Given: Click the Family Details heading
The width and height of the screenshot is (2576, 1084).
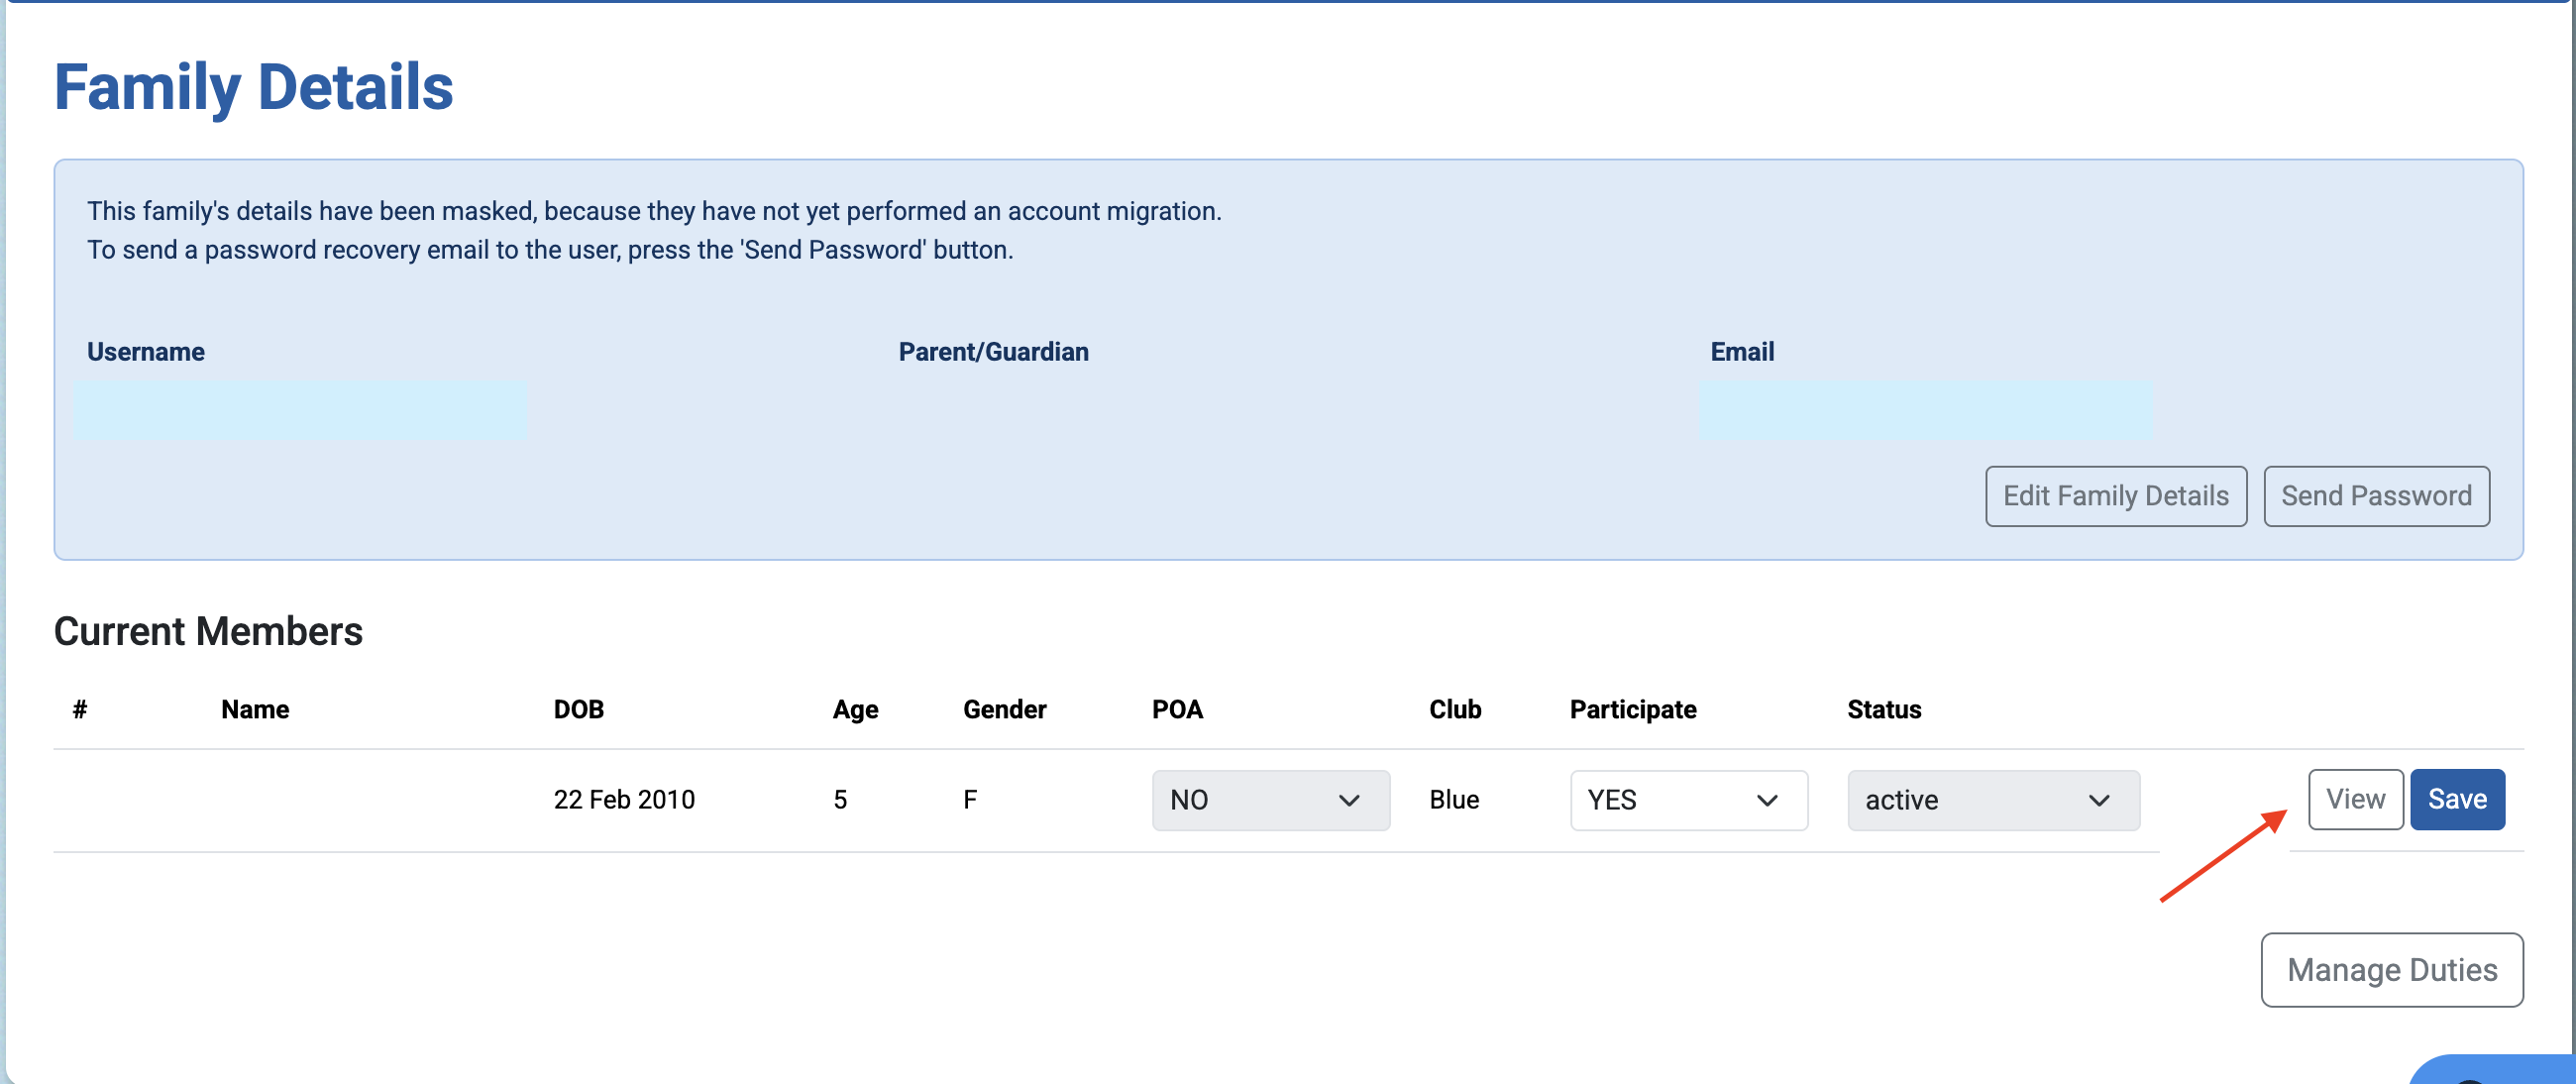Looking at the screenshot, I should pyautogui.click(x=254, y=87).
